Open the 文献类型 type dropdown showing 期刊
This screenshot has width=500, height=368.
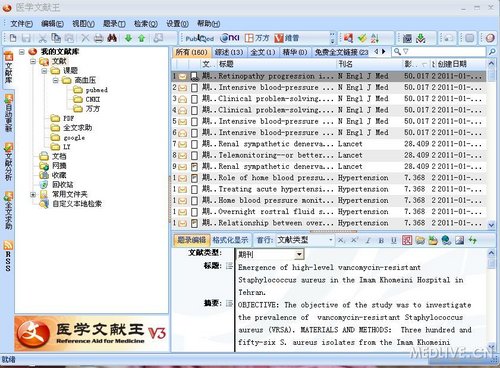click(299, 255)
